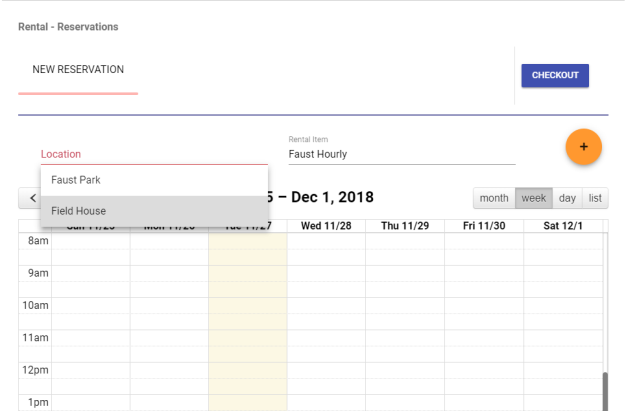The height and width of the screenshot is (411, 626).
Task: Select 11am slot on Friday 11/30
Action: (x=483, y=338)
